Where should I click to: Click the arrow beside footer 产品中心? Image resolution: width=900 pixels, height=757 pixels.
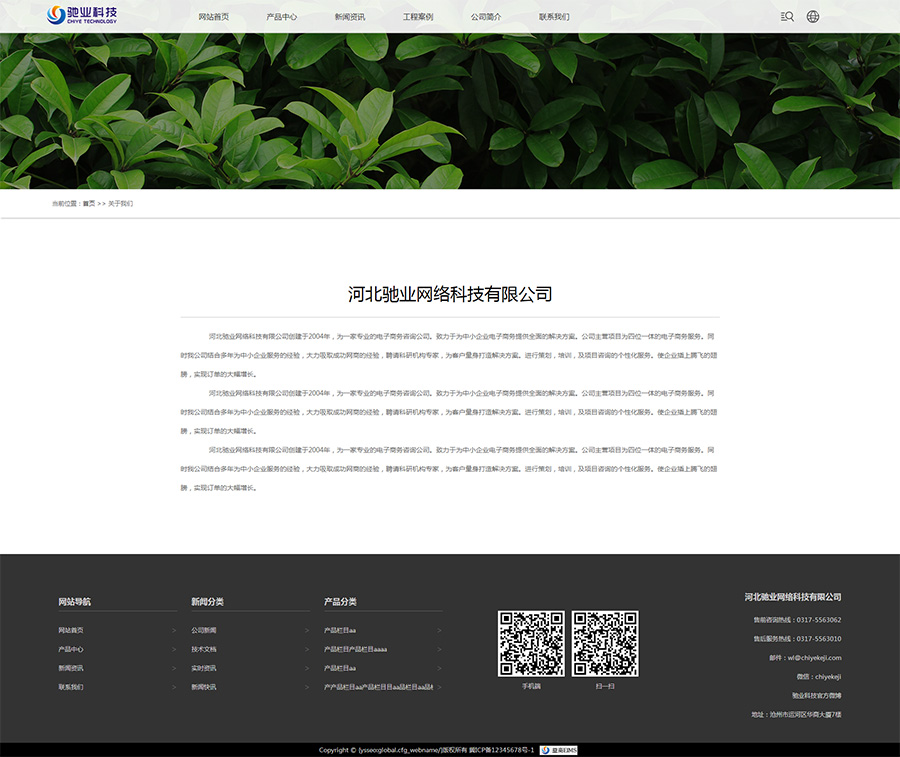(174, 649)
